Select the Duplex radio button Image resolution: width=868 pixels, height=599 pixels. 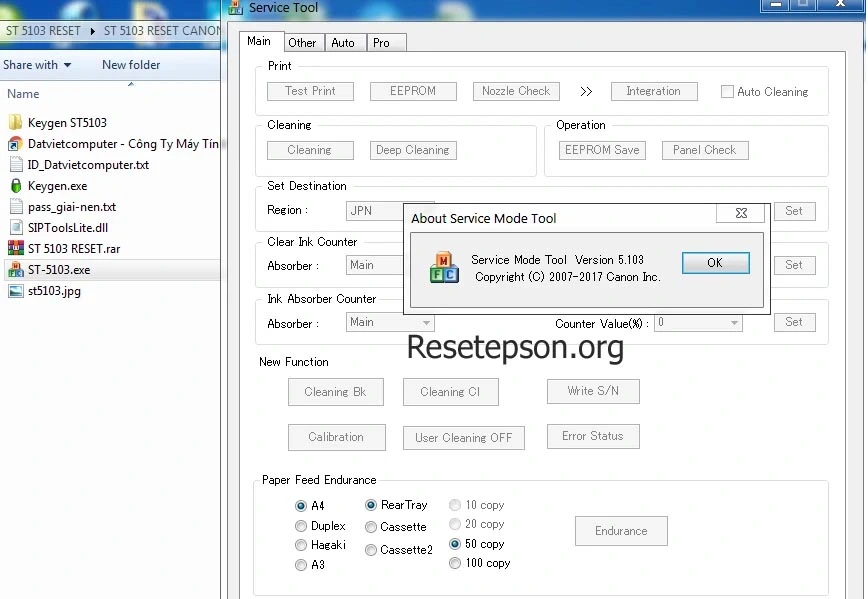pyautogui.click(x=301, y=525)
